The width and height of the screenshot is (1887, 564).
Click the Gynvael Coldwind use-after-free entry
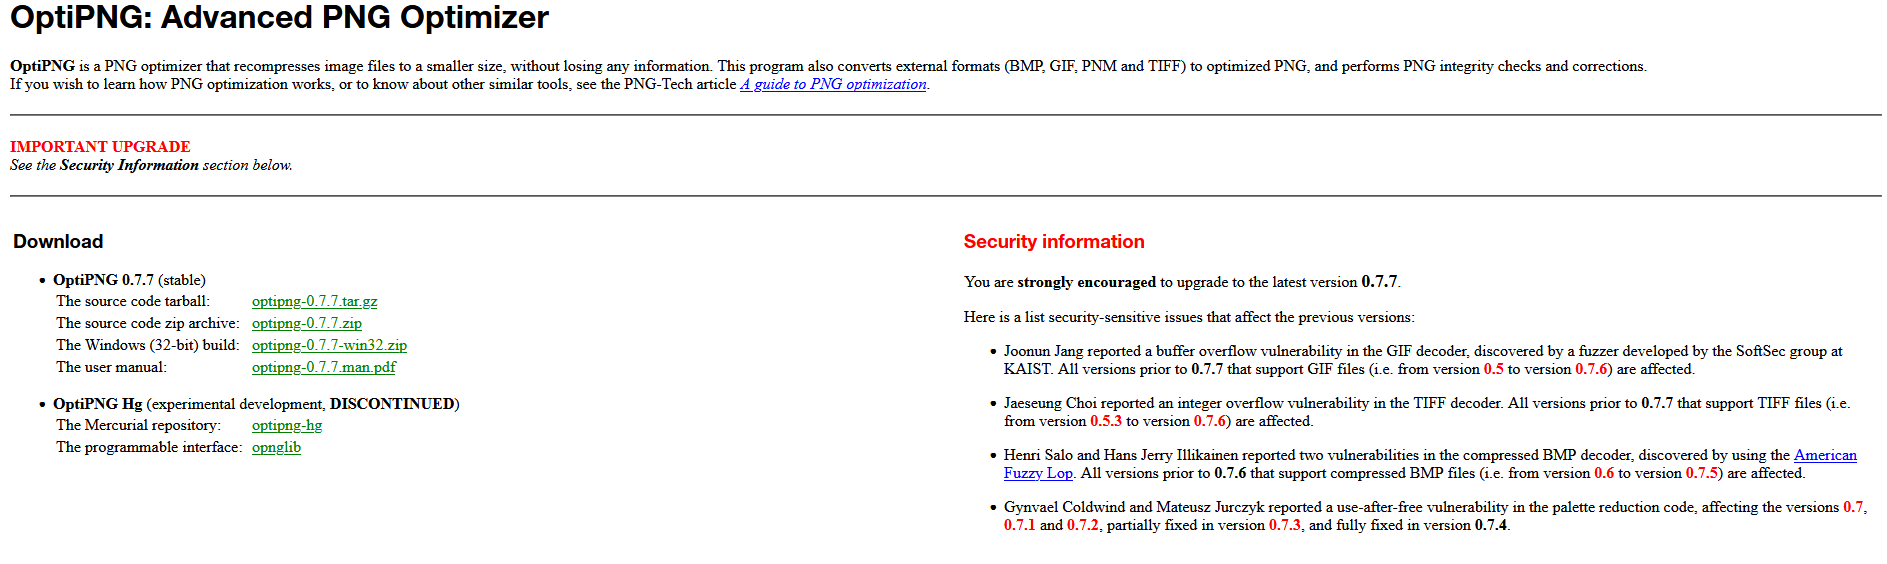(1435, 516)
